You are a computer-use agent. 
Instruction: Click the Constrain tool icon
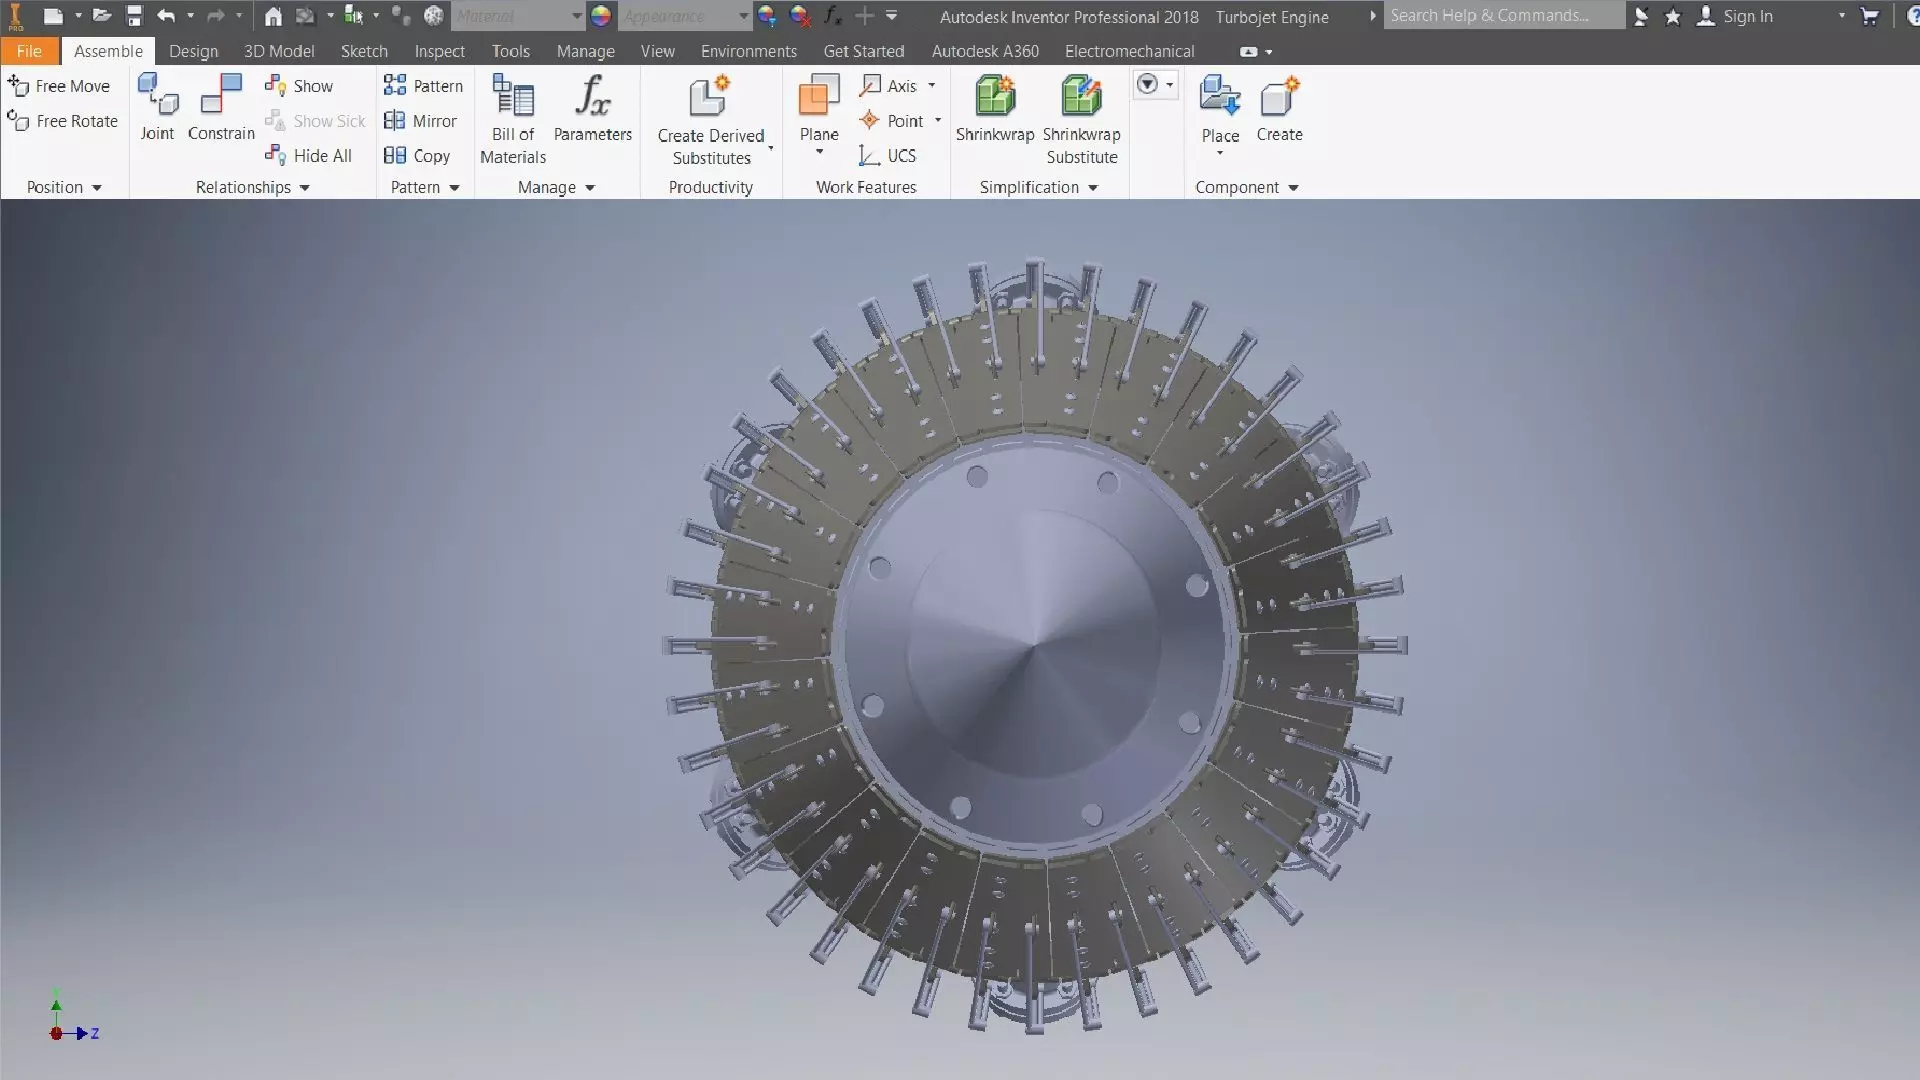(x=221, y=96)
